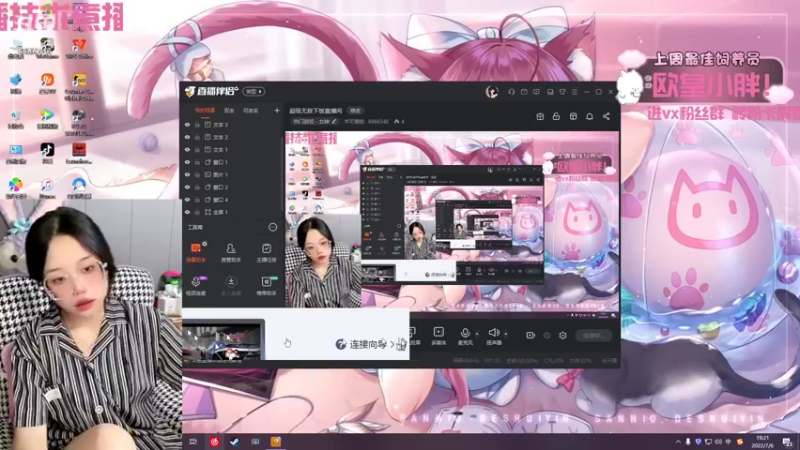This screenshot has width=800, height=450.
Task: Open the settings gear in the bottom bar
Action: [x=563, y=335]
